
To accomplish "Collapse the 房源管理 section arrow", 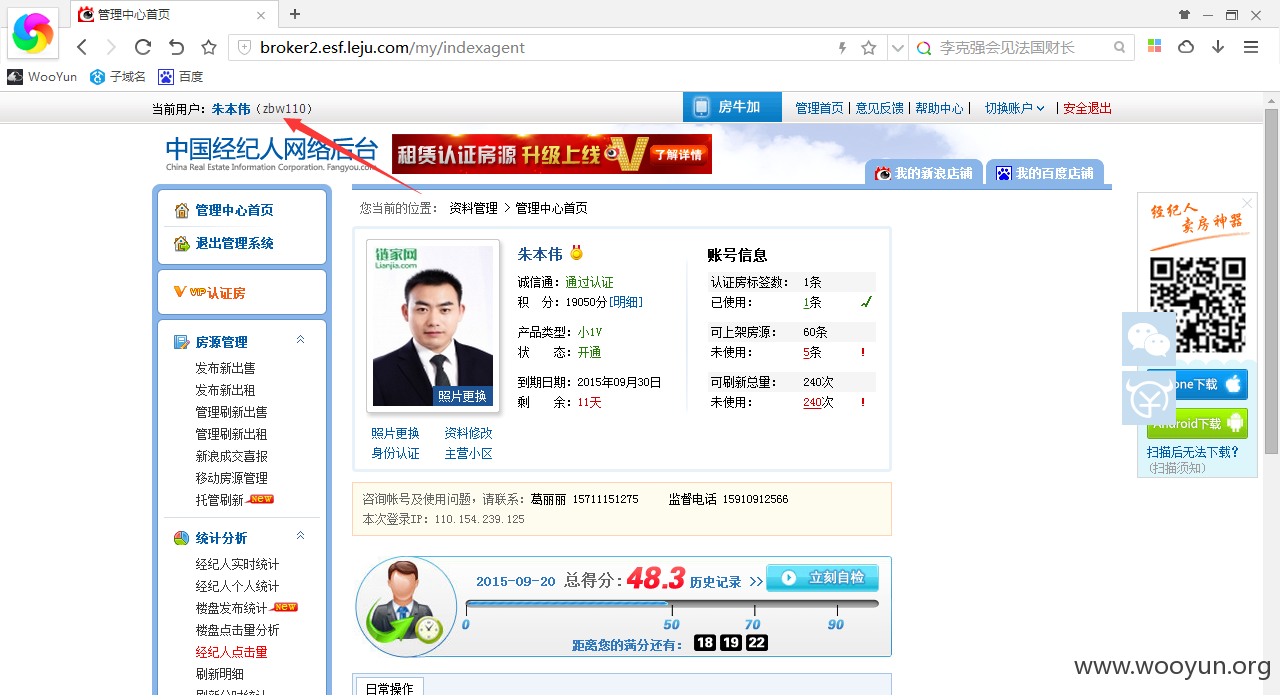I will [x=300, y=340].
